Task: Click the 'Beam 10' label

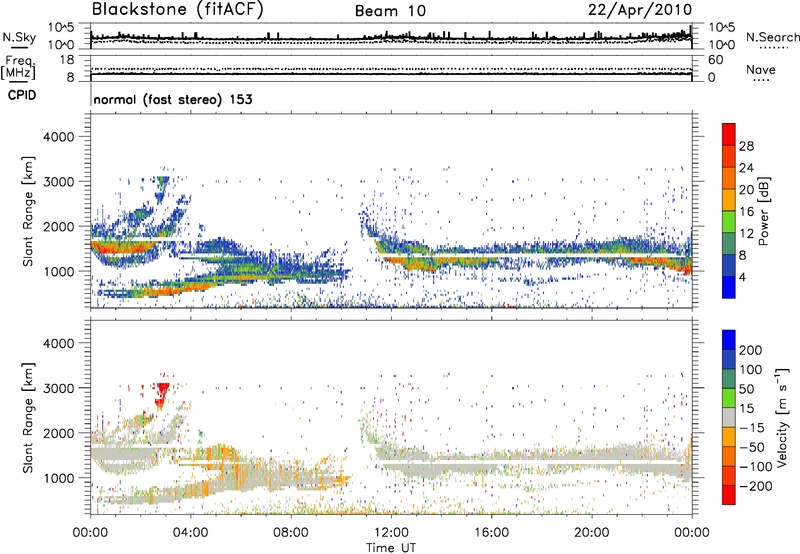Action: point(390,11)
